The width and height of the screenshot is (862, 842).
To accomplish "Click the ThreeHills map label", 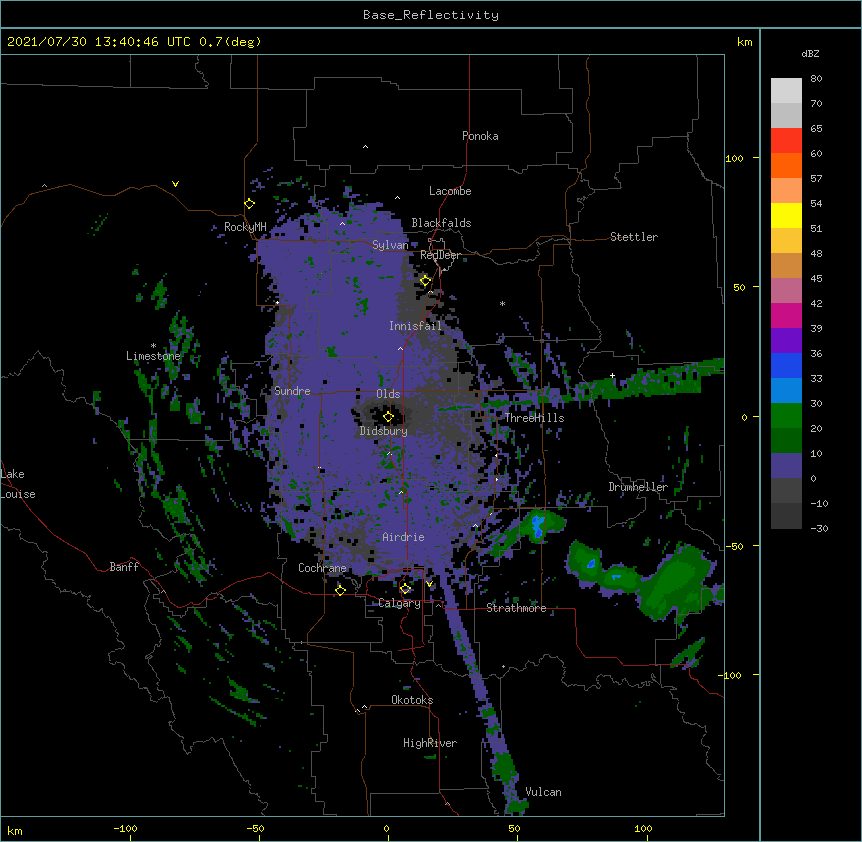I will click(534, 418).
